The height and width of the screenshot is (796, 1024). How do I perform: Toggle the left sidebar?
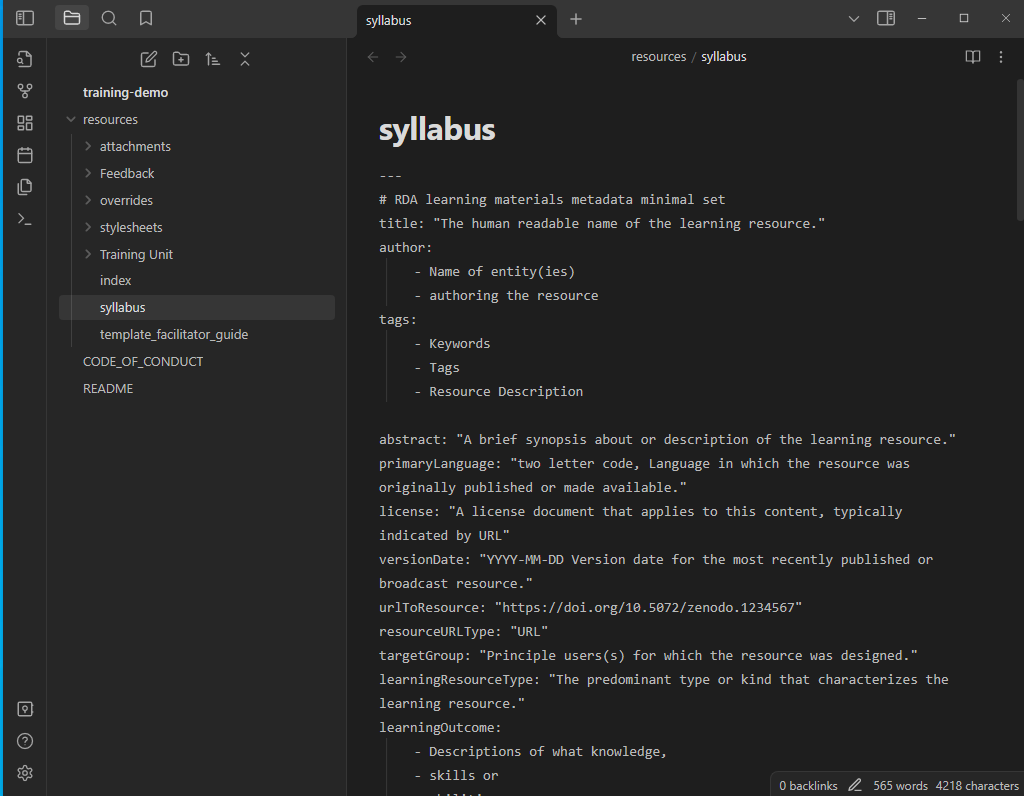click(x=25, y=18)
